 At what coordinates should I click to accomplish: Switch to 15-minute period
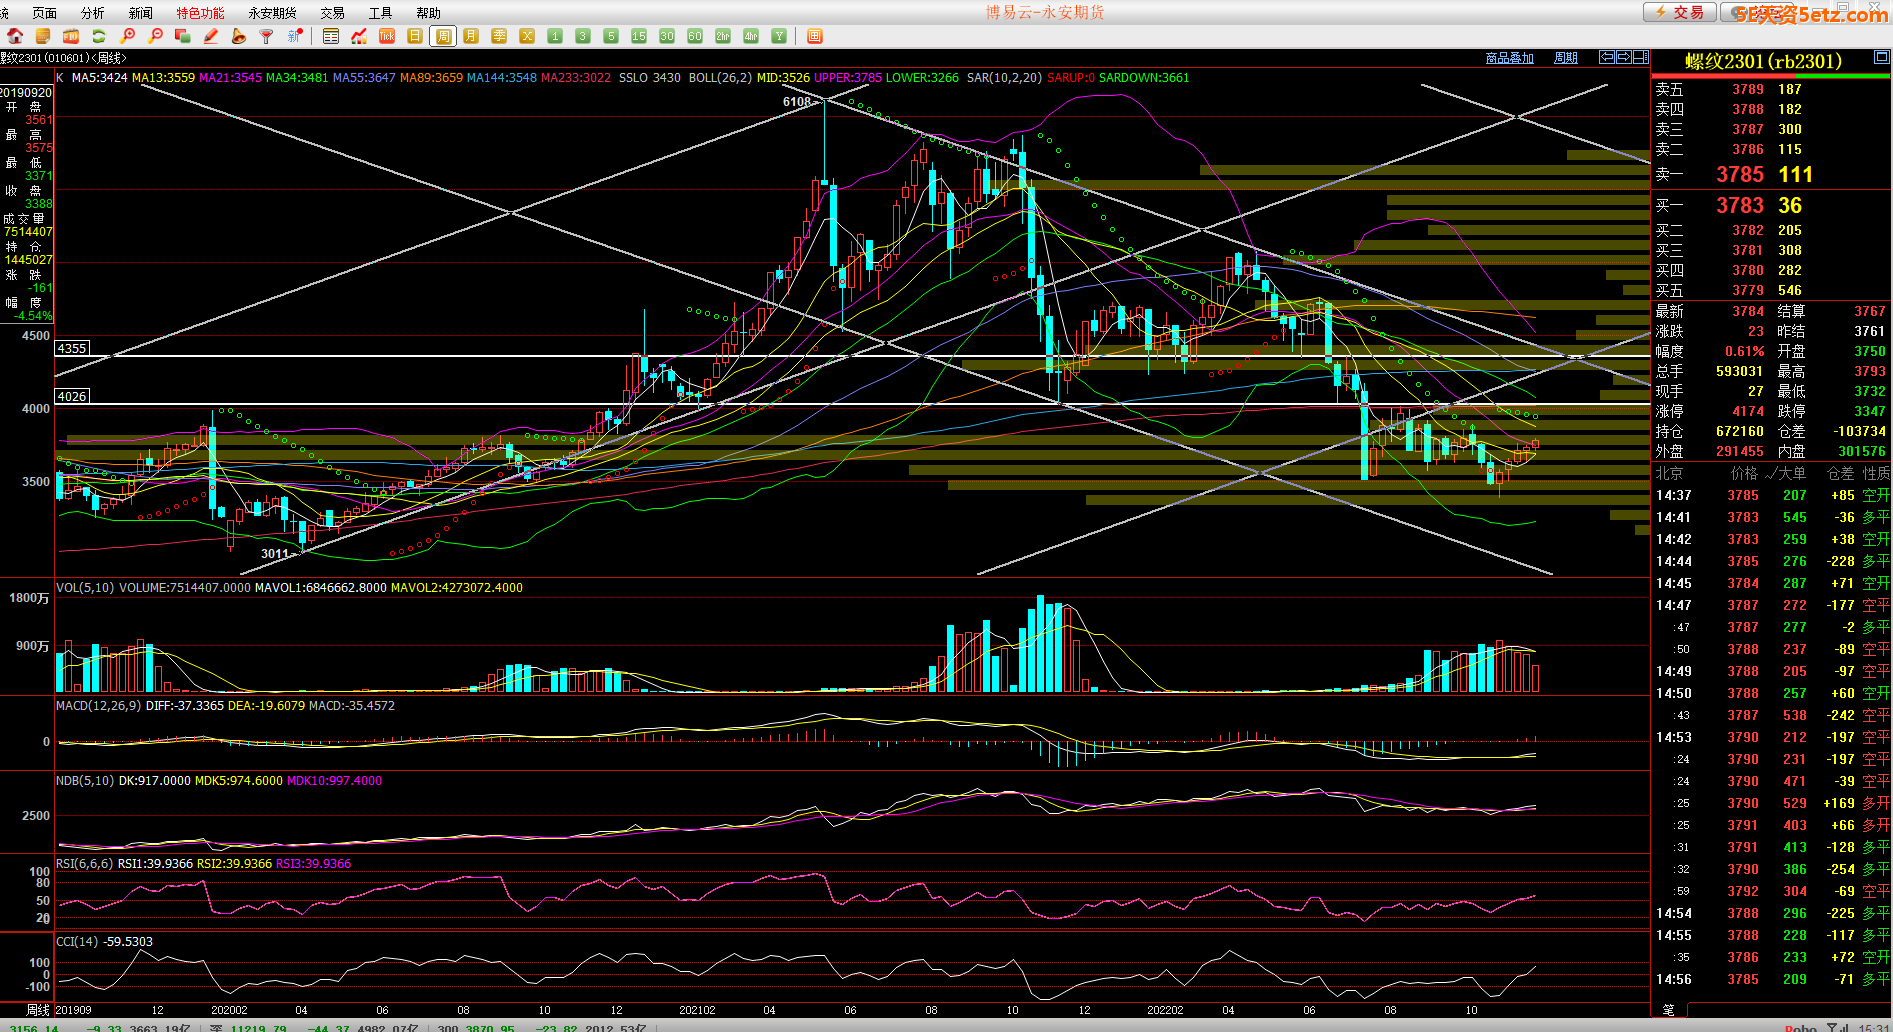pos(639,36)
